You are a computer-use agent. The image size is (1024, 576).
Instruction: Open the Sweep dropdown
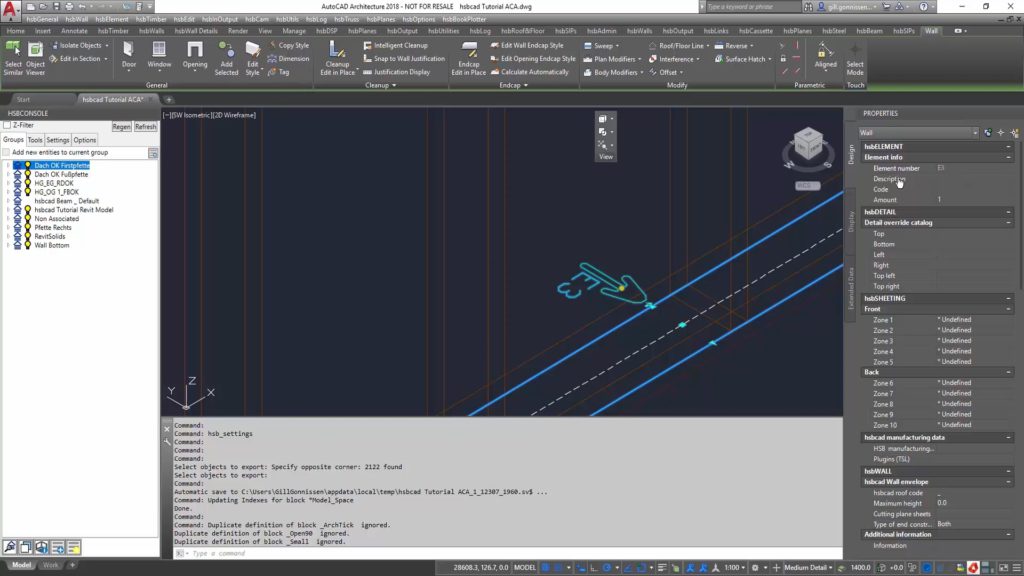[601, 46]
